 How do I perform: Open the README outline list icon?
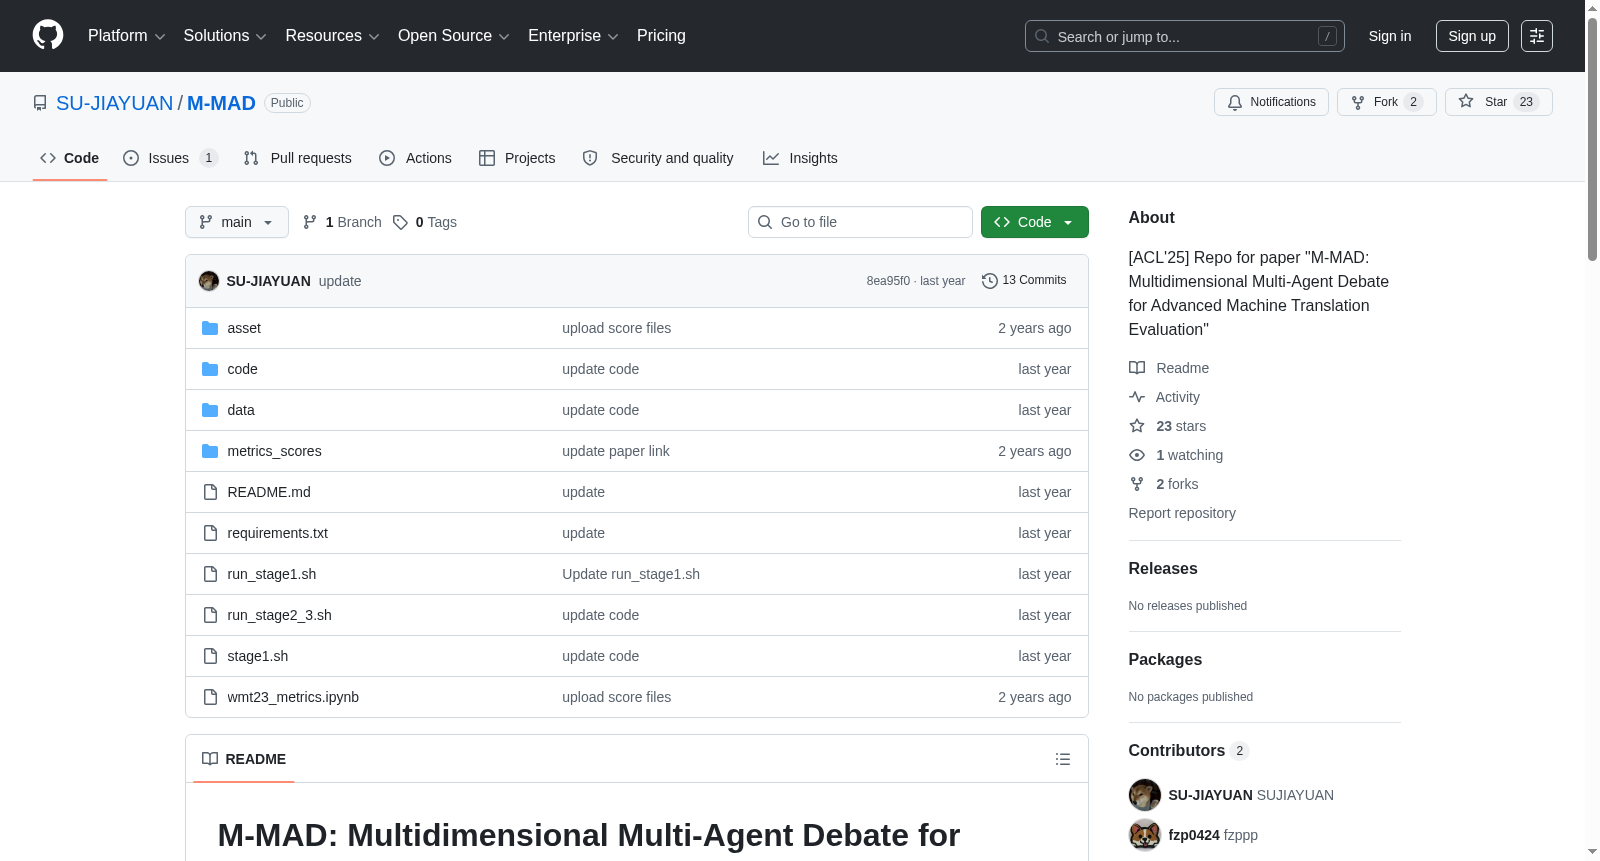point(1063,759)
